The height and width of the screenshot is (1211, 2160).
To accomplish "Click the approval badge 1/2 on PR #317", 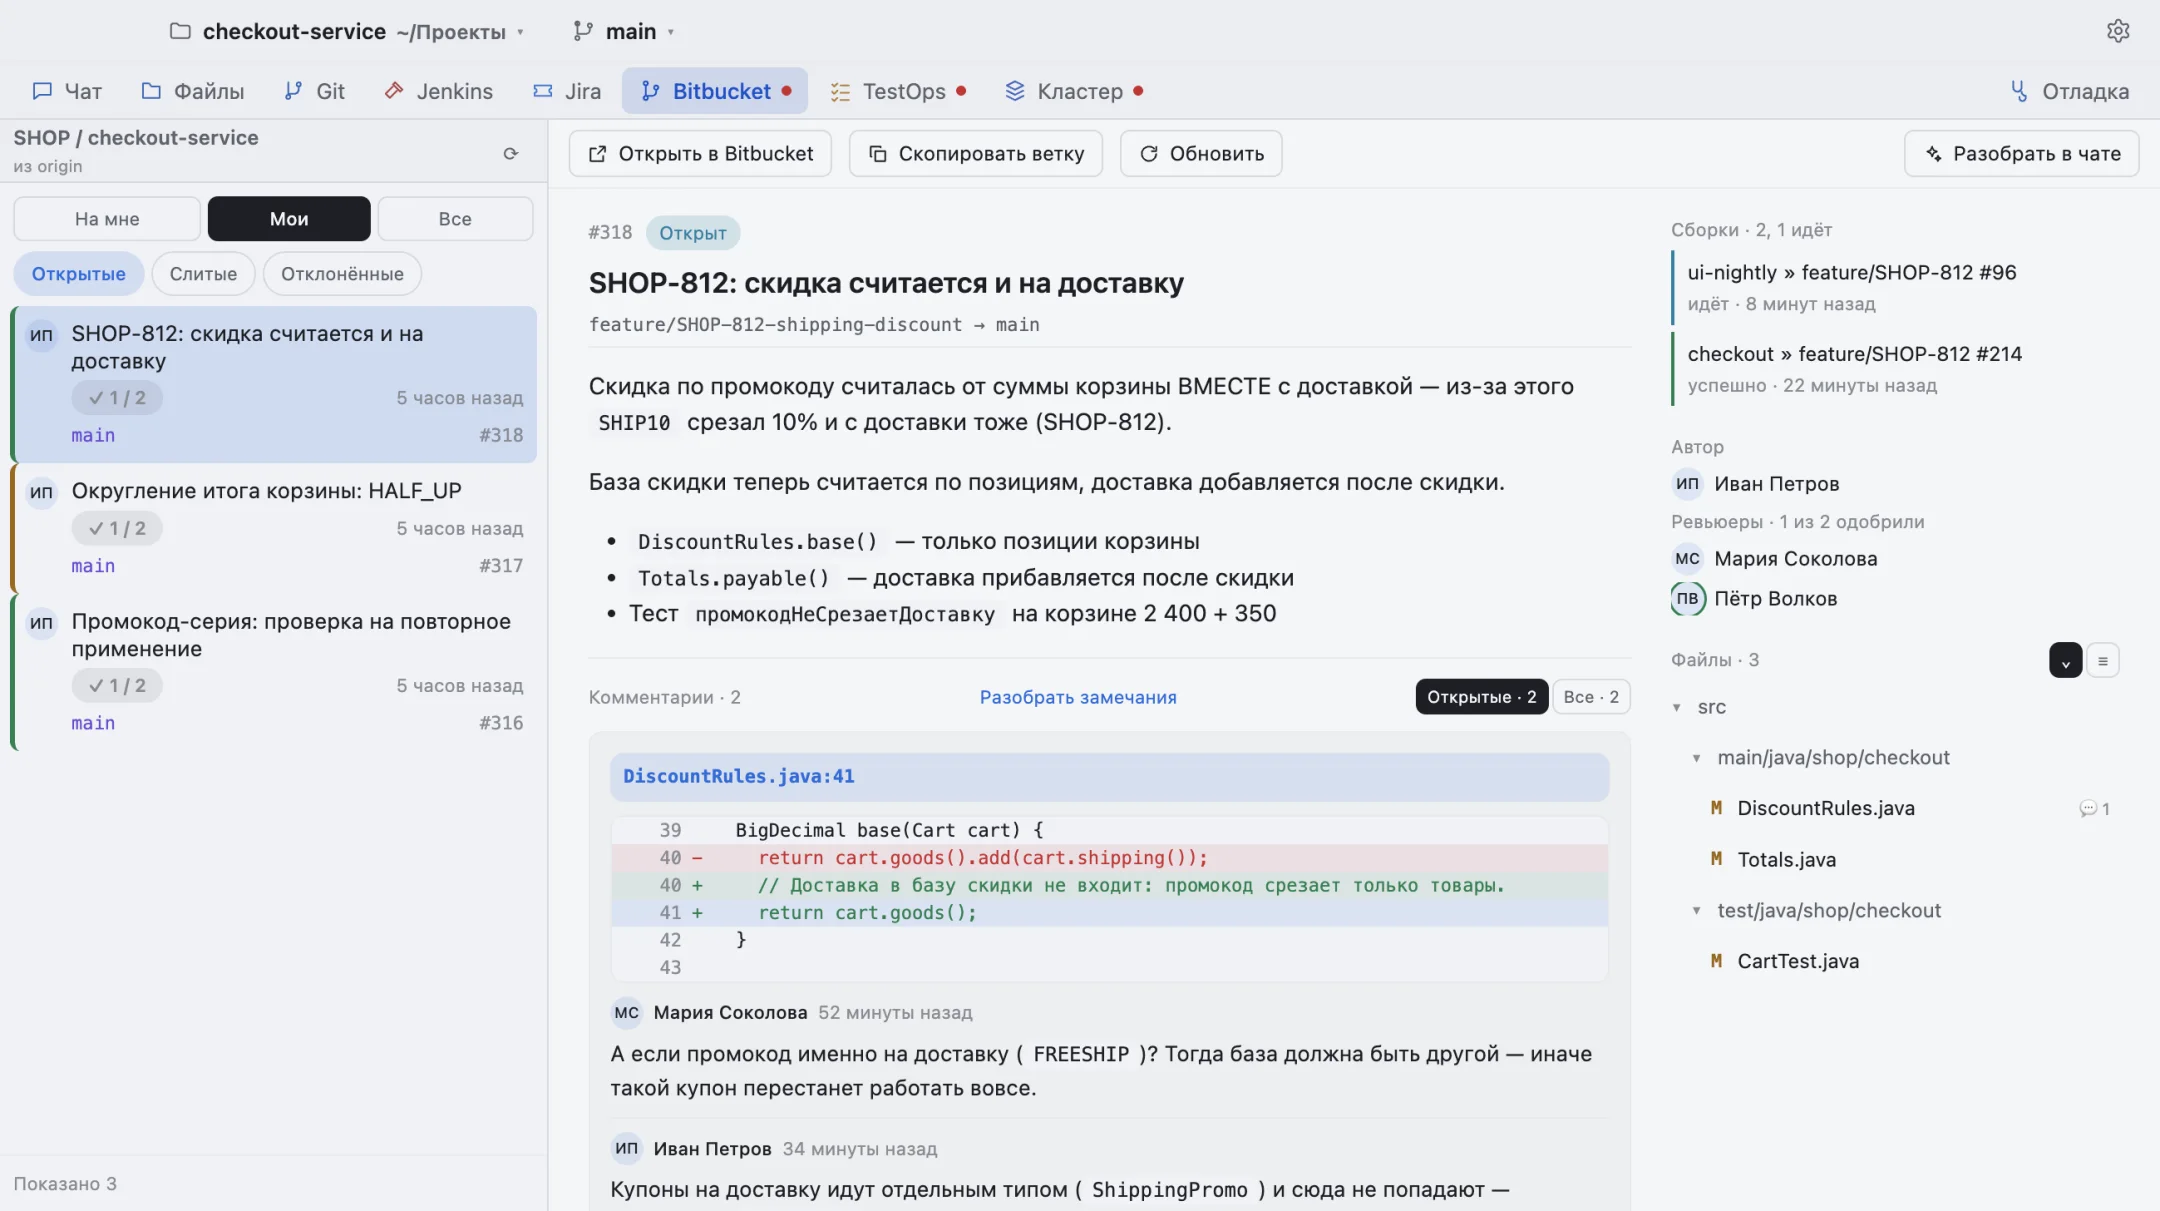I will [117, 528].
